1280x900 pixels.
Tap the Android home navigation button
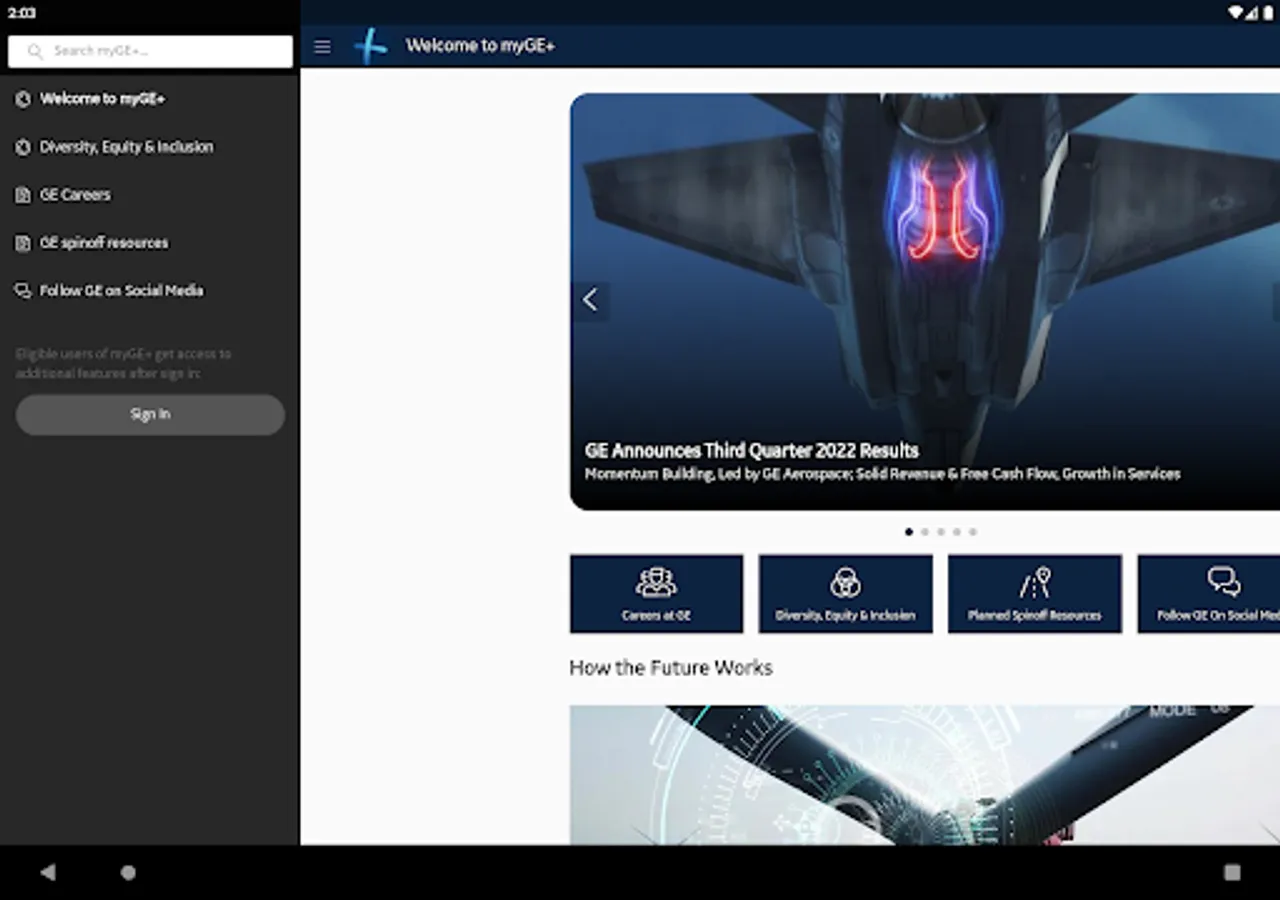(x=128, y=872)
